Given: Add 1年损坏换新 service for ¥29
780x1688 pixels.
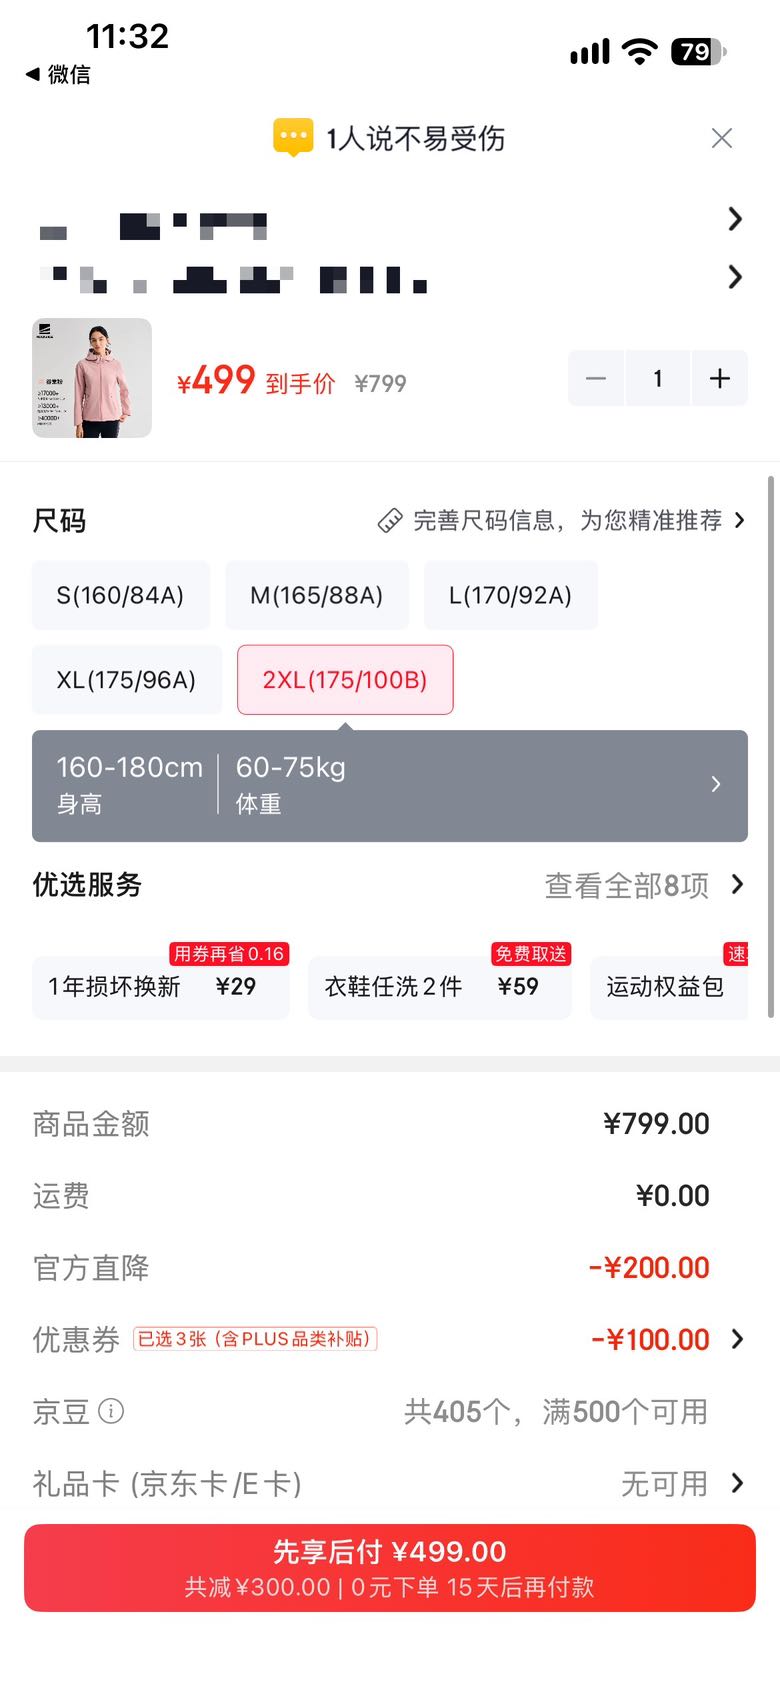Looking at the screenshot, I should click(x=161, y=987).
